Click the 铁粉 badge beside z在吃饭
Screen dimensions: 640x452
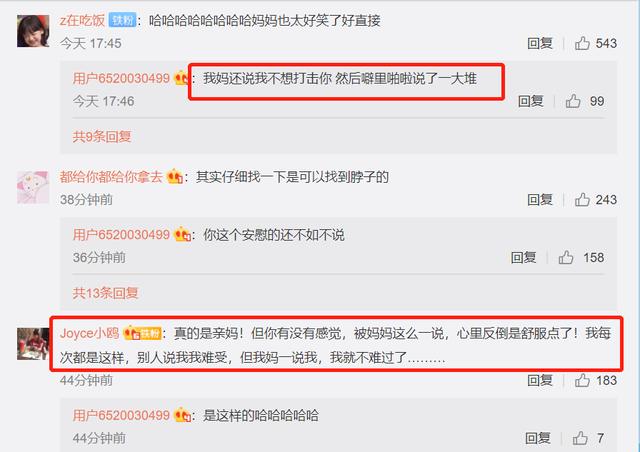tap(122, 20)
